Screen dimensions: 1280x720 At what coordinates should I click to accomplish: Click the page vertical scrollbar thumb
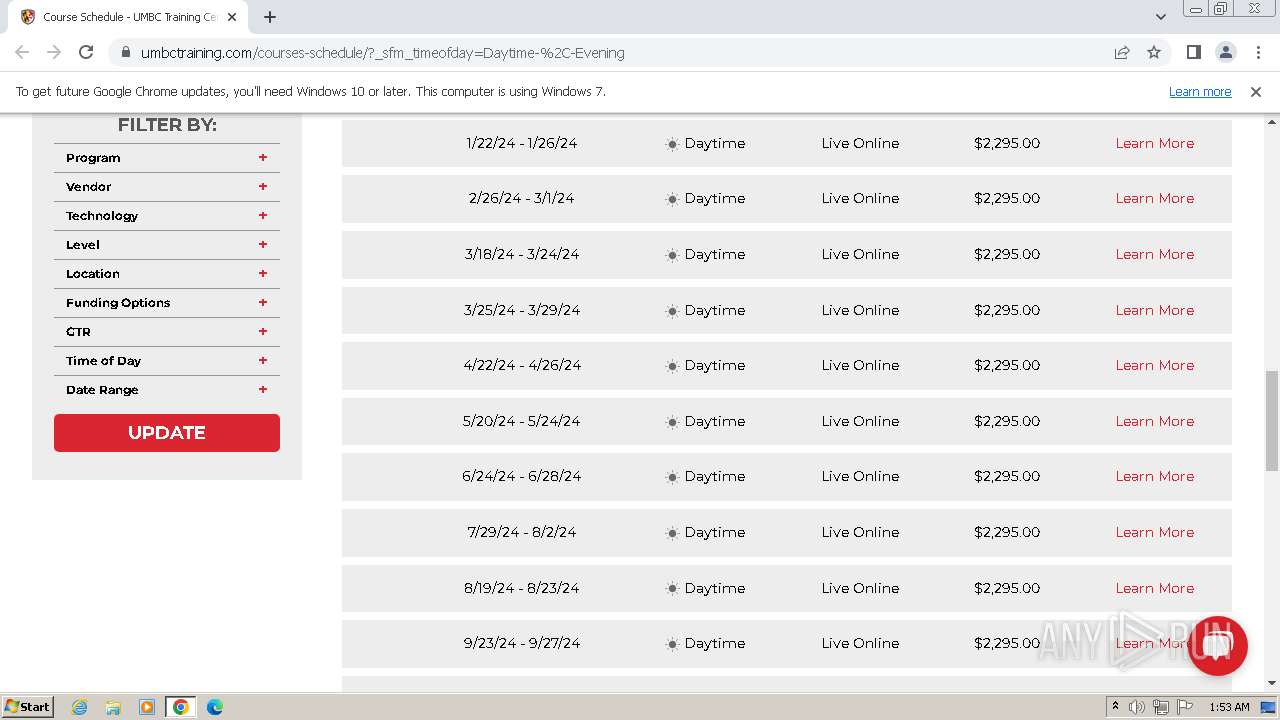coord(1272,420)
